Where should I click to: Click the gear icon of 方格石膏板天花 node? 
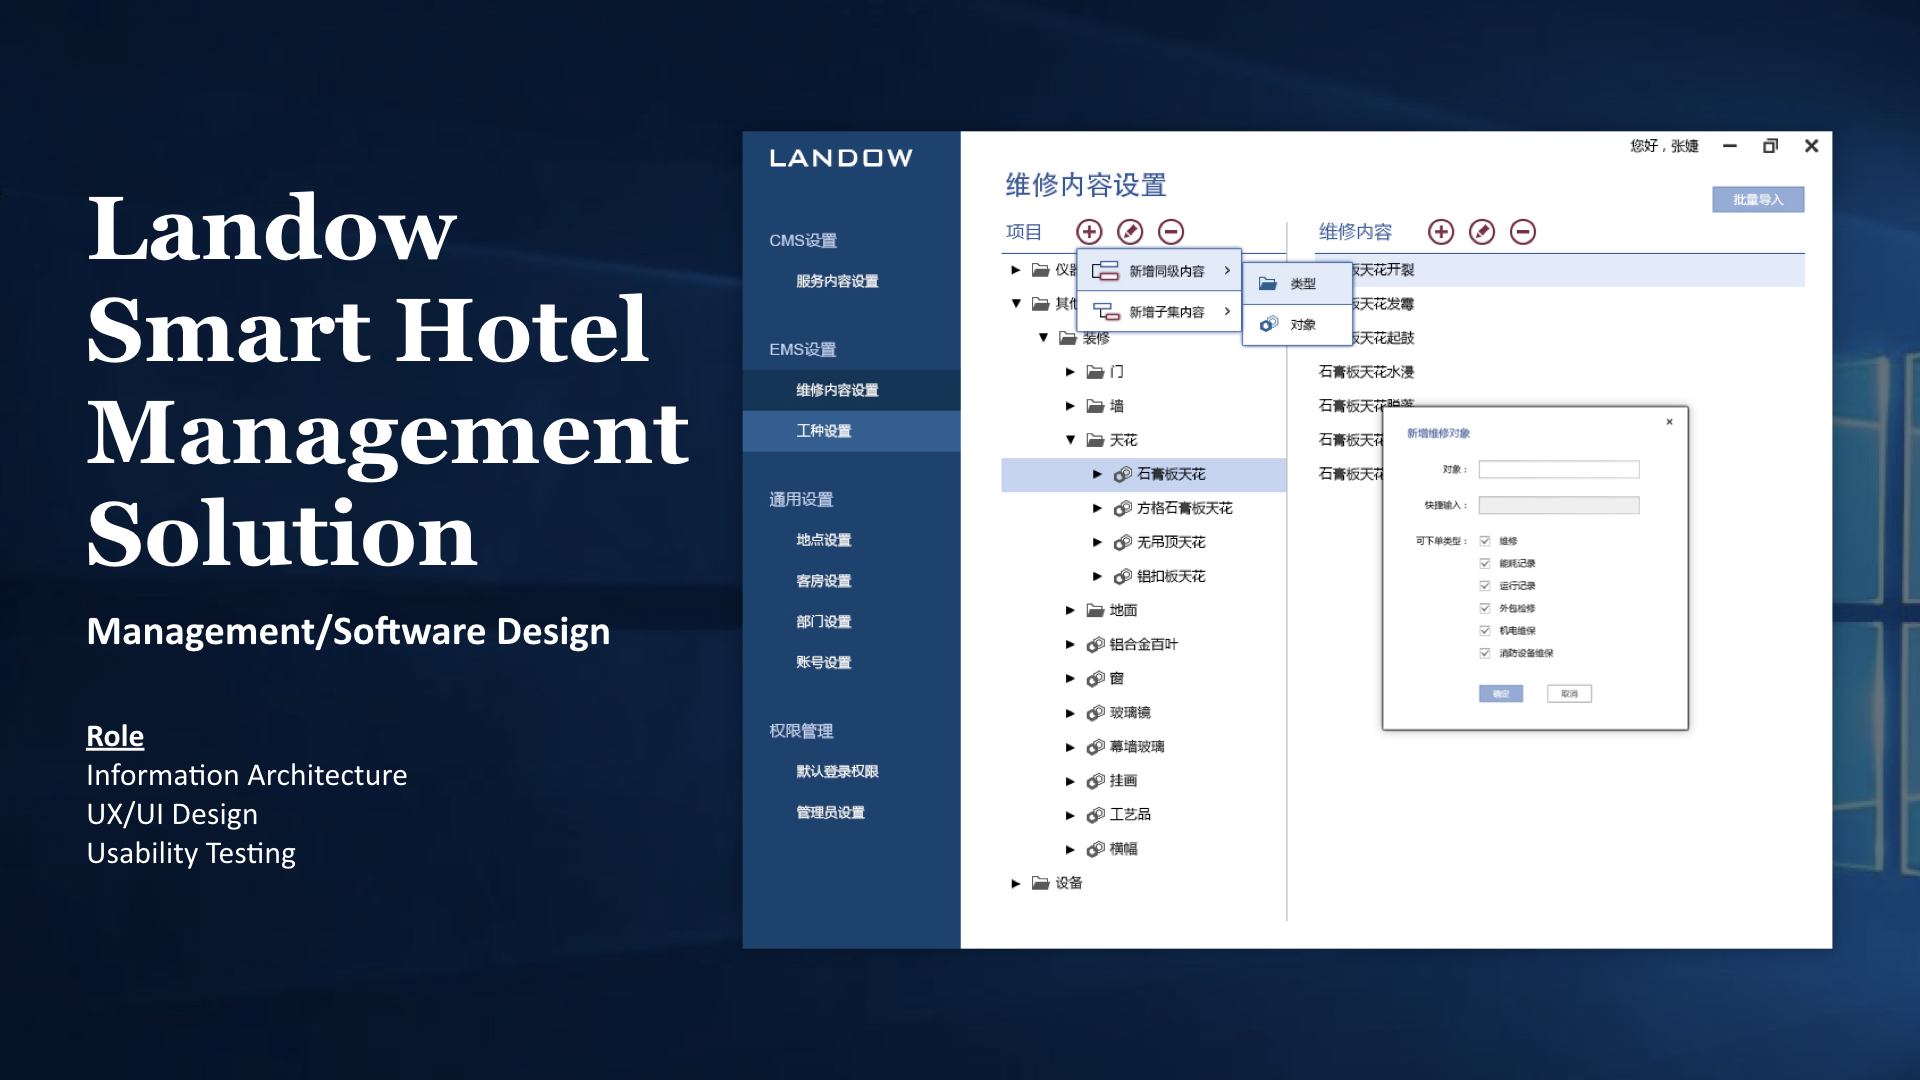[1123, 508]
